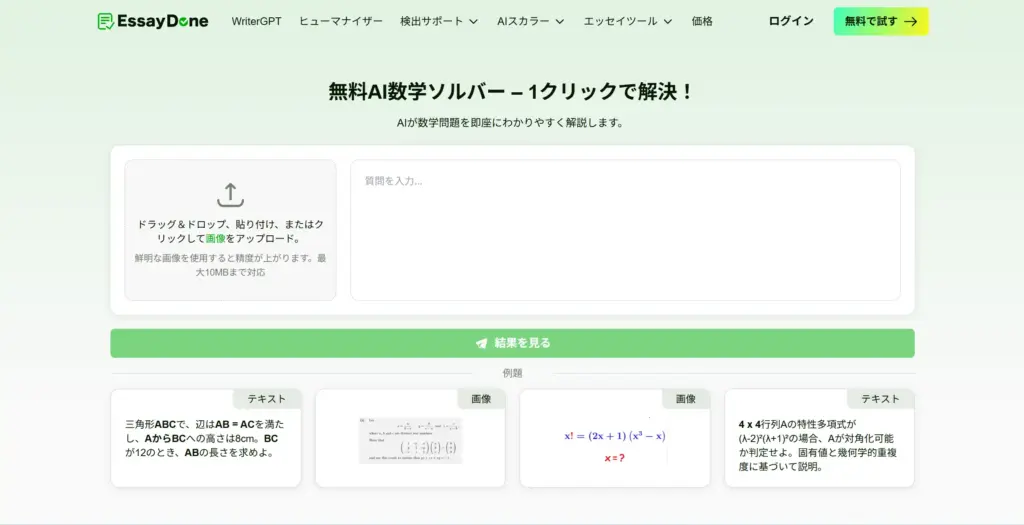Select the matrix image example thumbnail

[x=410, y=440]
